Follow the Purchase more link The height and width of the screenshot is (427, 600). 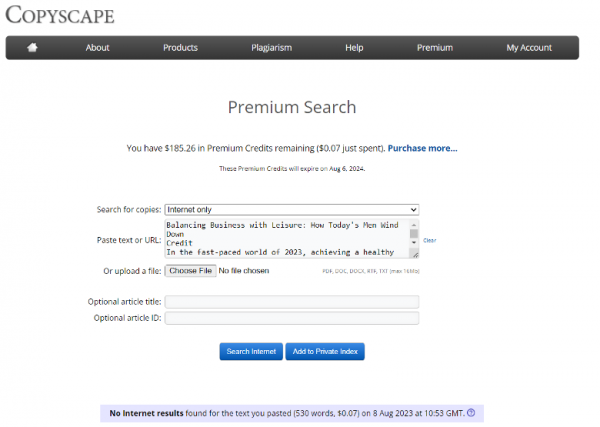coord(422,148)
